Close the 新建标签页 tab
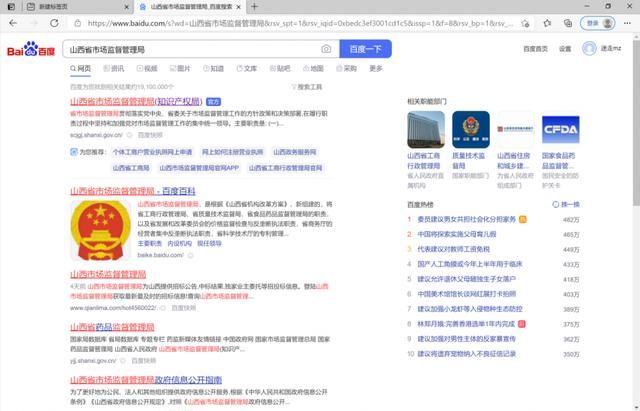The image size is (640, 411). pyautogui.click(x=127, y=7)
